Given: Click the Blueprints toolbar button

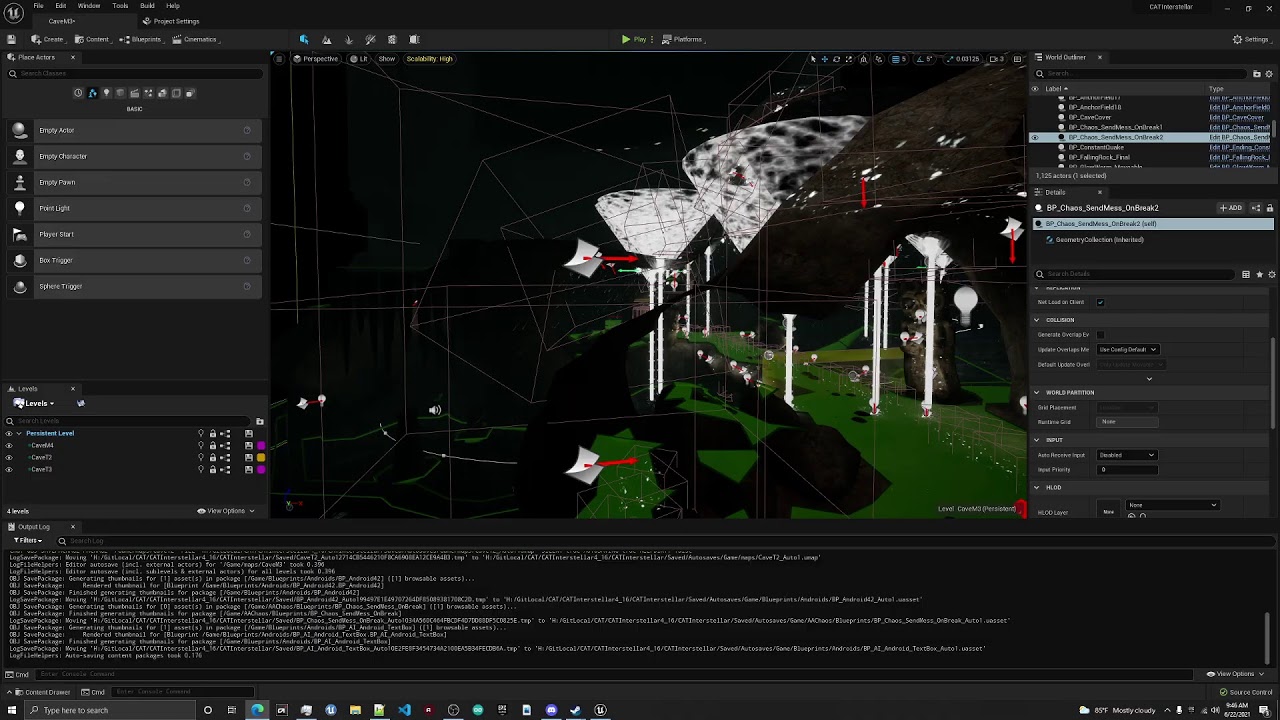Looking at the screenshot, I should [140, 39].
